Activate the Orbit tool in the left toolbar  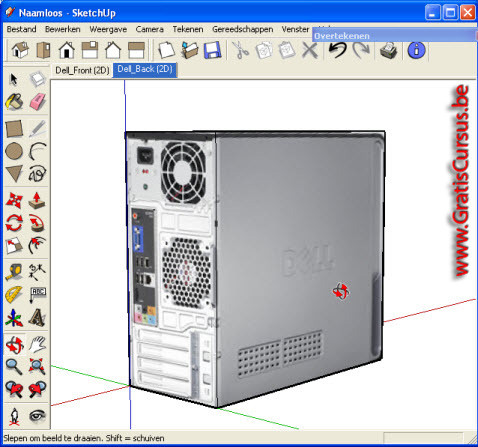[x=15, y=344]
